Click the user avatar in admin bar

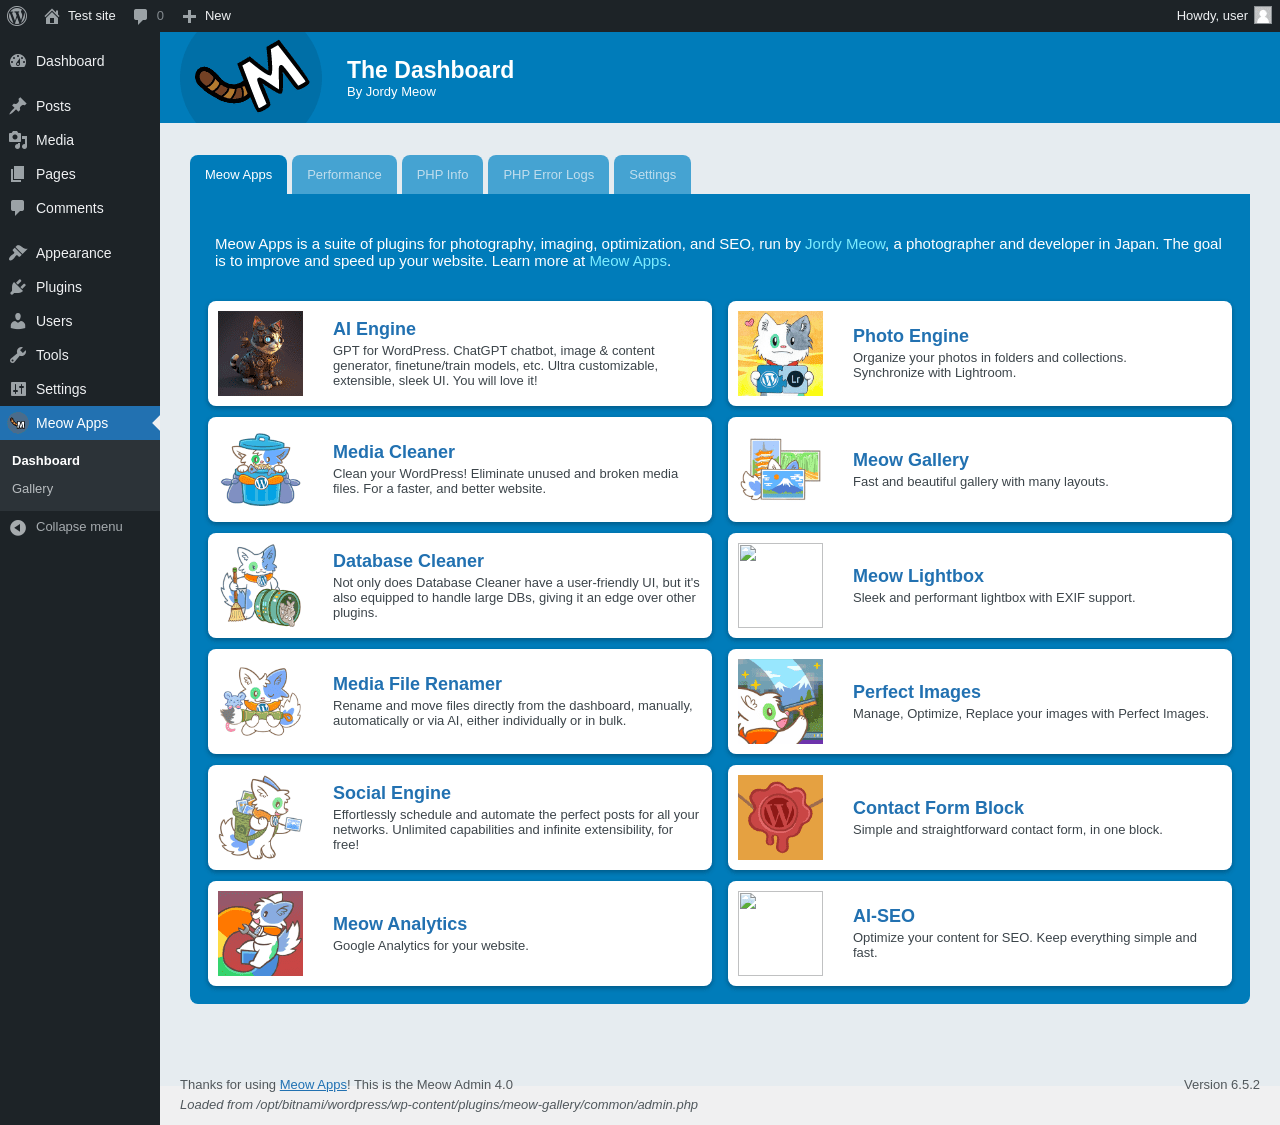pyautogui.click(x=1263, y=16)
